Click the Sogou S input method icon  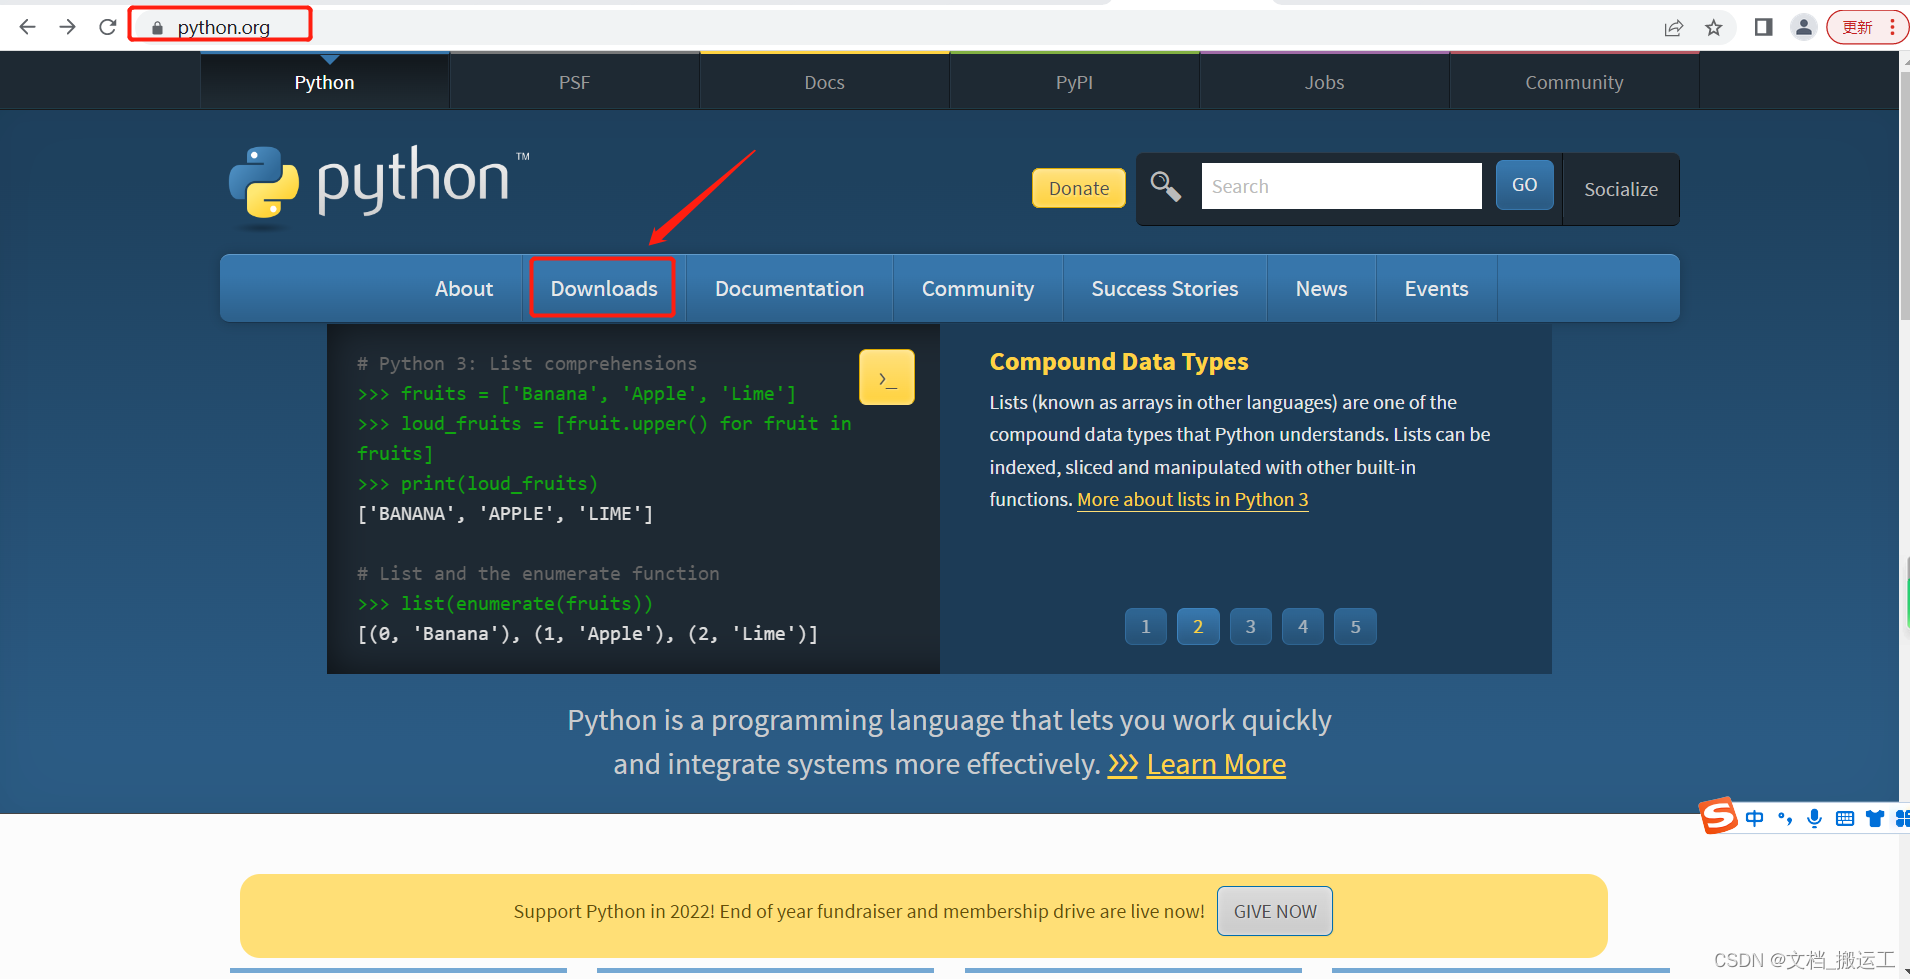tap(1719, 816)
